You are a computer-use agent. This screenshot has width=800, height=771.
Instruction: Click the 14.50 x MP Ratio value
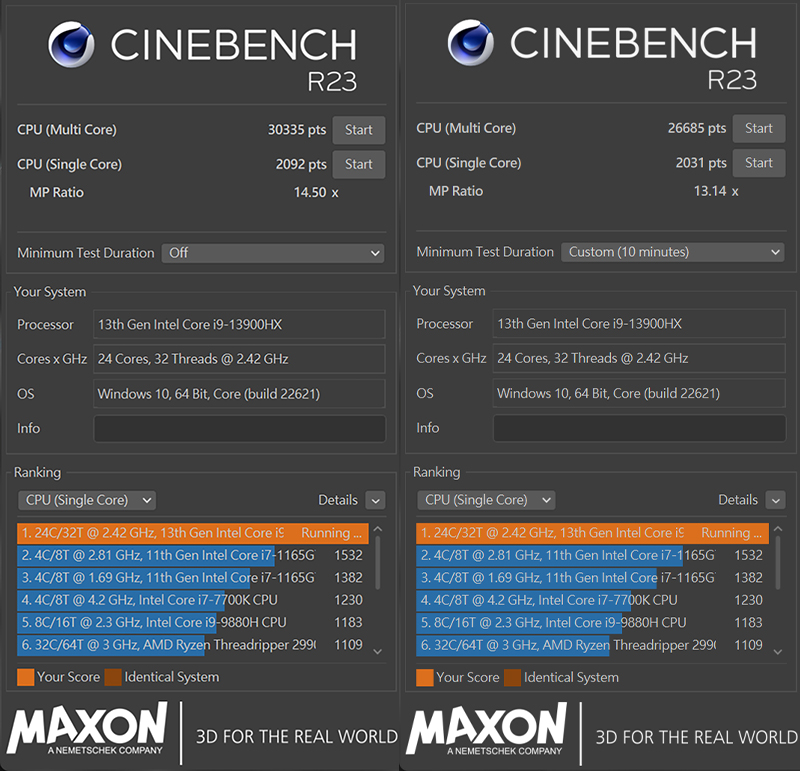316,192
